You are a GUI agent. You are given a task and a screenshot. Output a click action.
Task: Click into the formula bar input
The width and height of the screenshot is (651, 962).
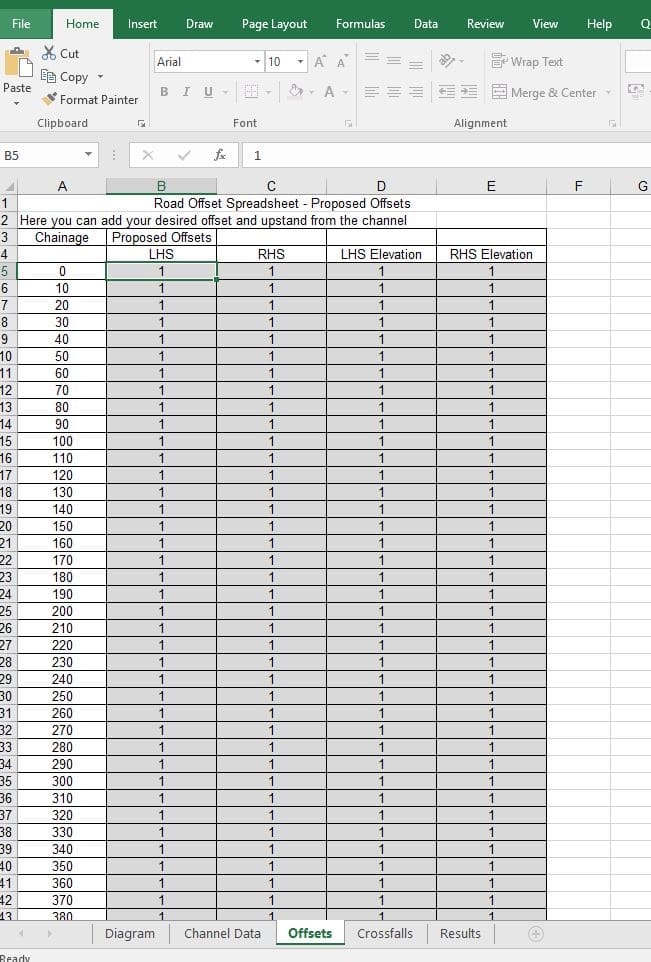coord(447,155)
